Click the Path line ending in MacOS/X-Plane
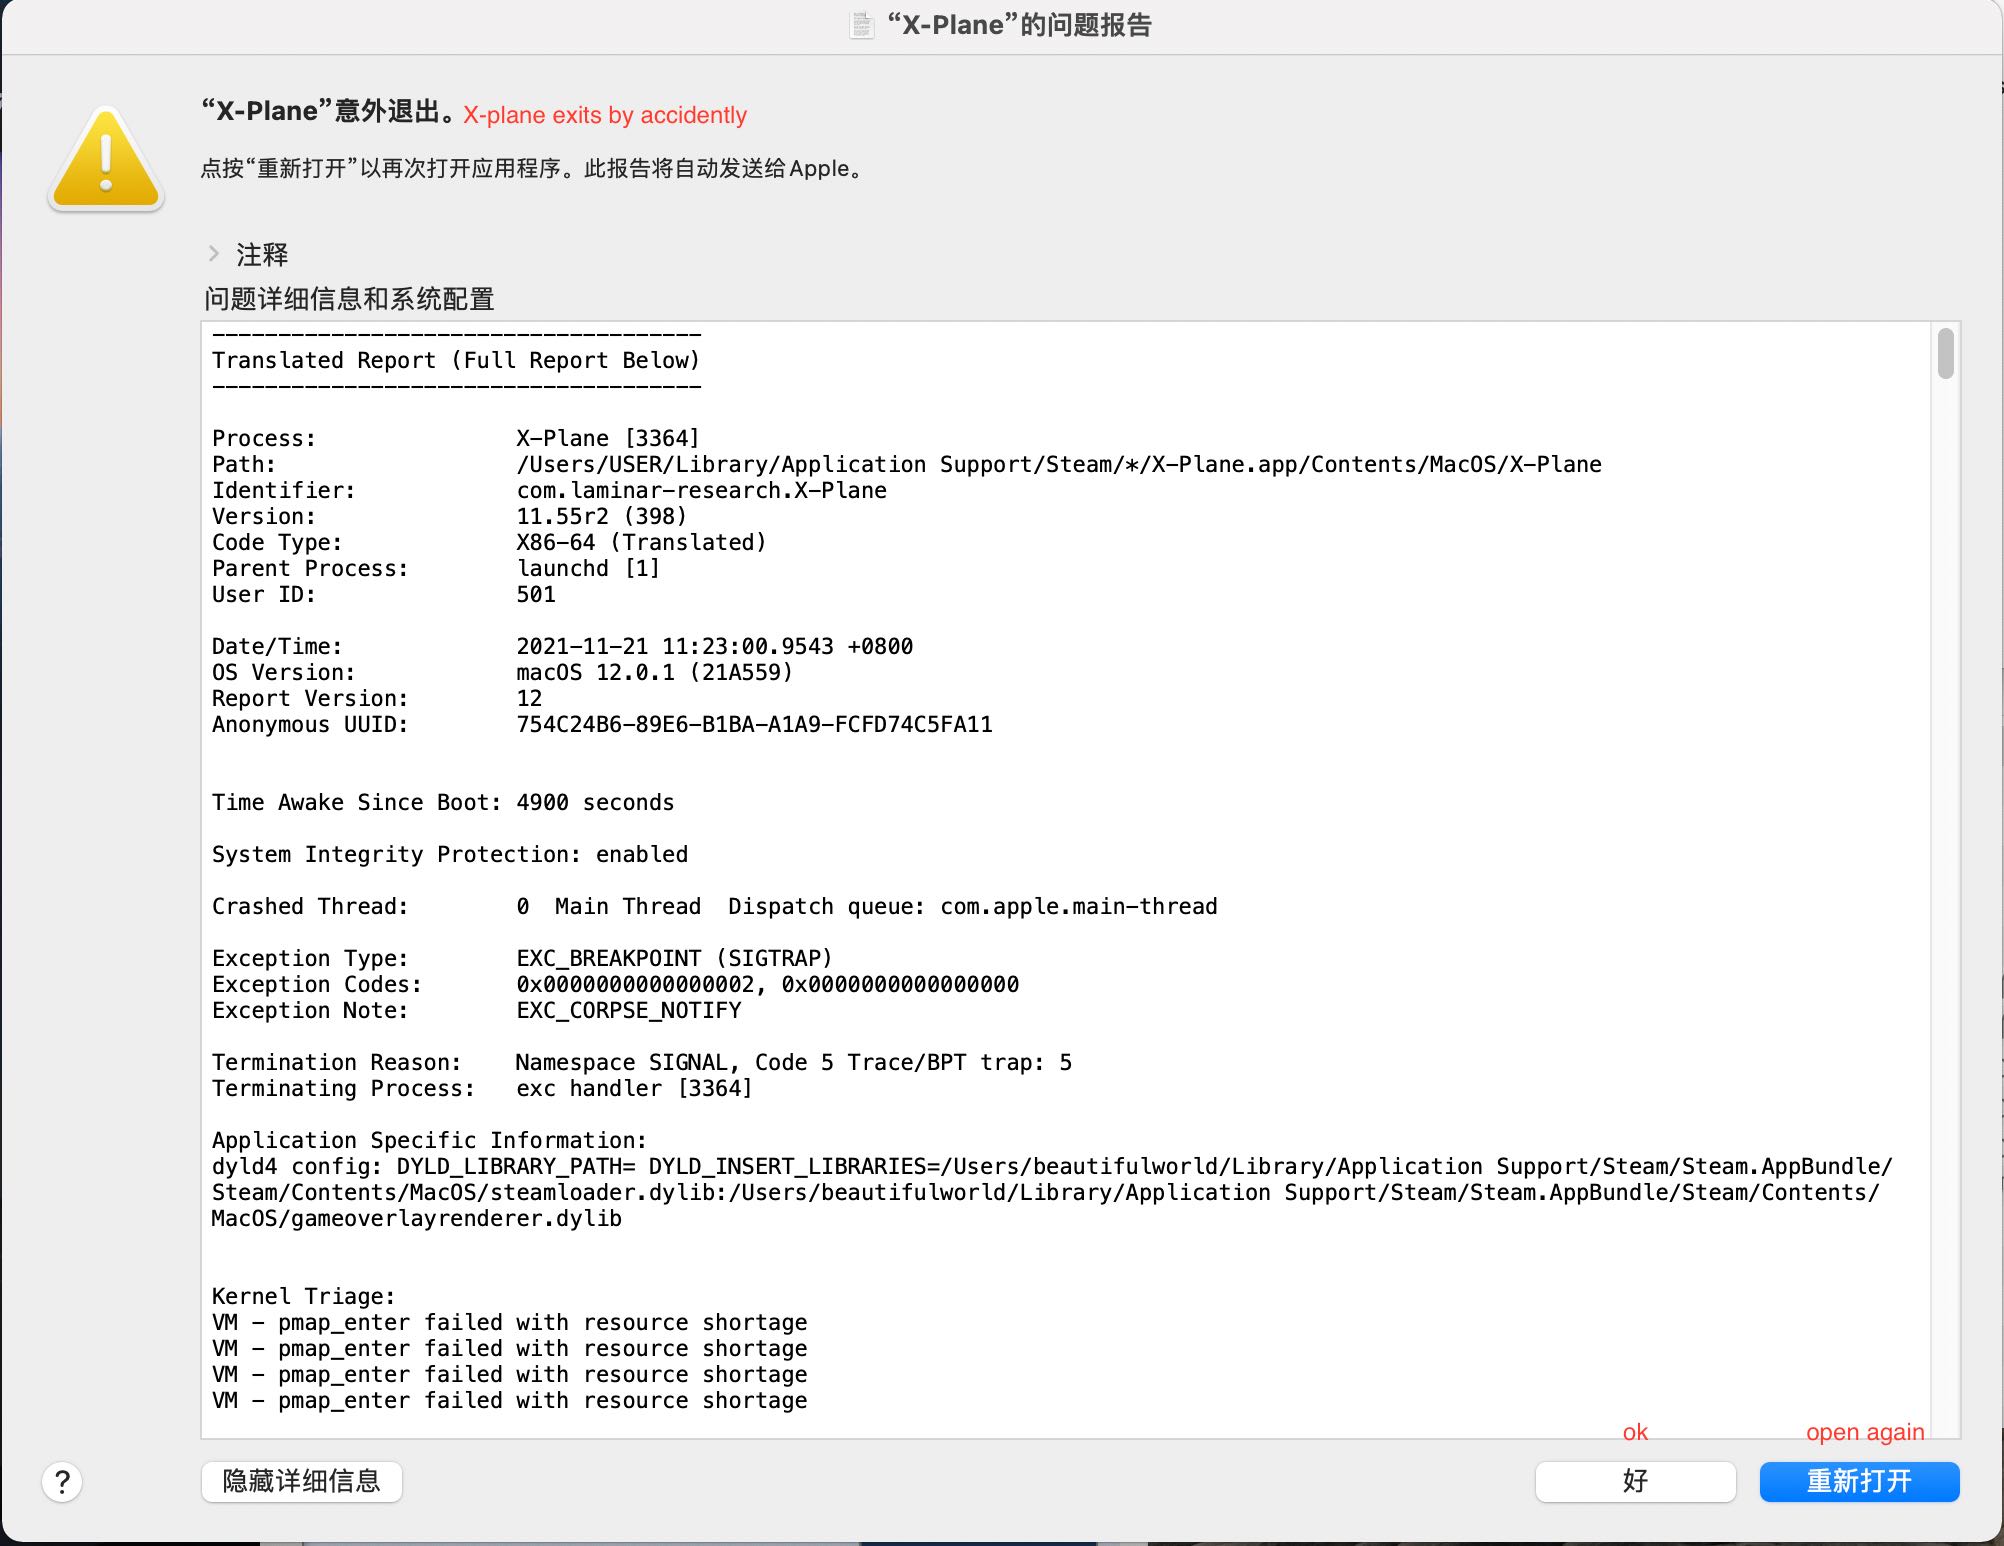This screenshot has height=1546, width=2004. point(907,464)
